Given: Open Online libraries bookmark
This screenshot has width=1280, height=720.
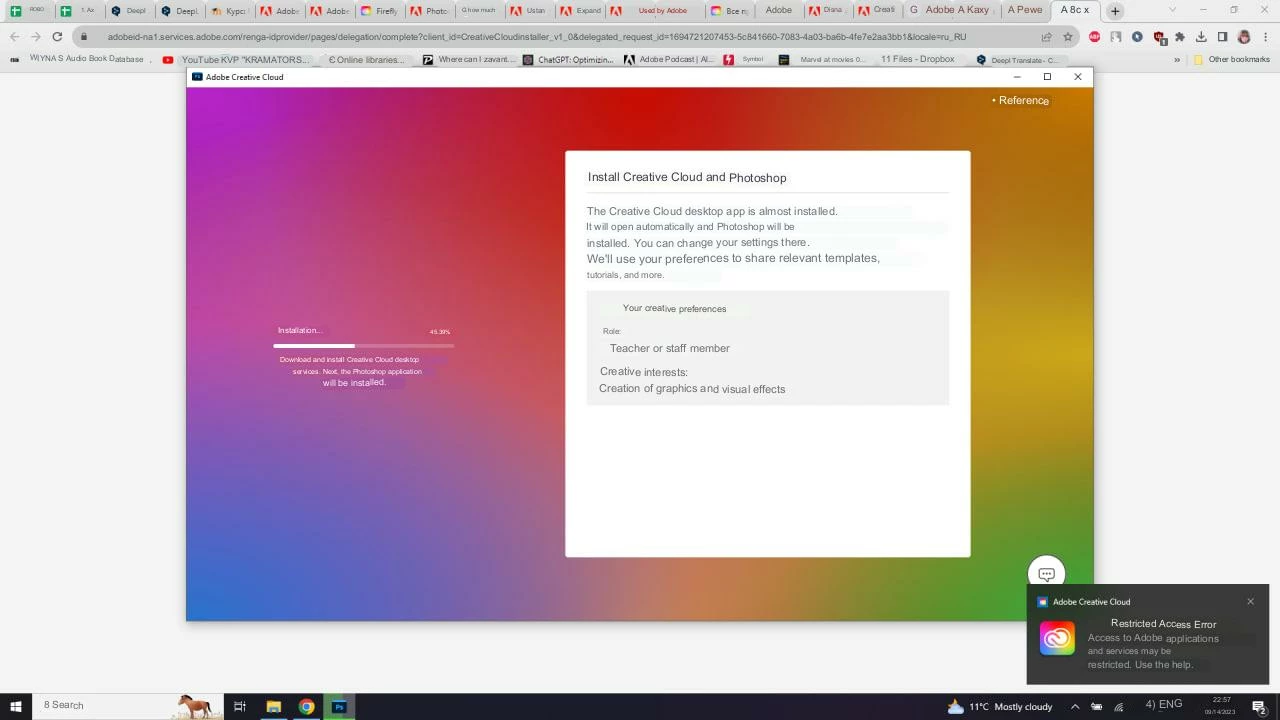Looking at the screenshot, I should pos(366,59).
